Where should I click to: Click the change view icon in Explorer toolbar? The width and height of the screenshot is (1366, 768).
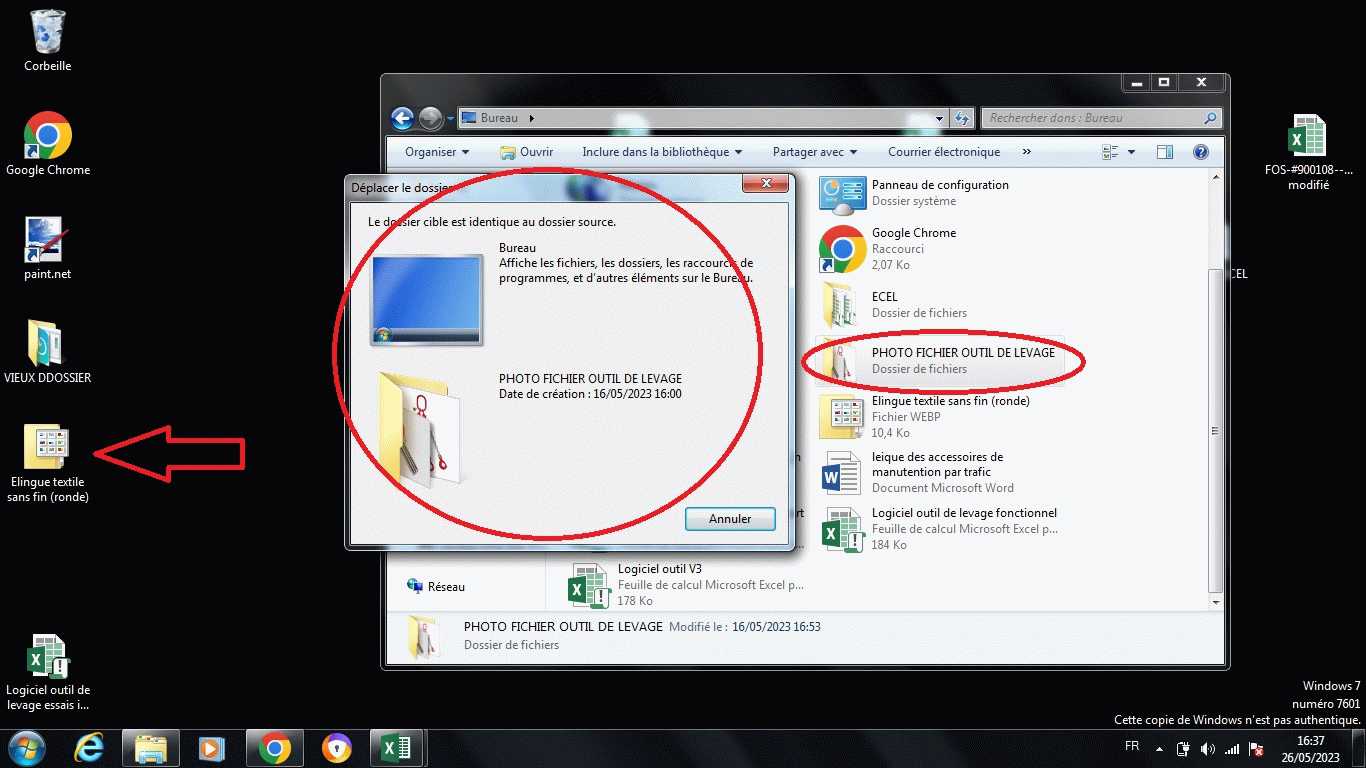coord(1110,152)
